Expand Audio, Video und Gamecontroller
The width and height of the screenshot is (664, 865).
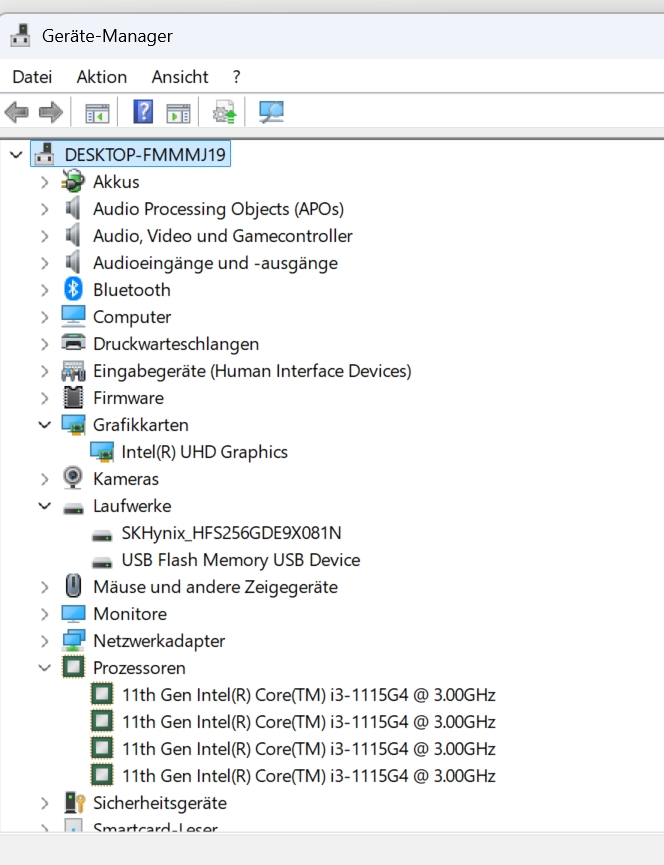tap(45, 236)
